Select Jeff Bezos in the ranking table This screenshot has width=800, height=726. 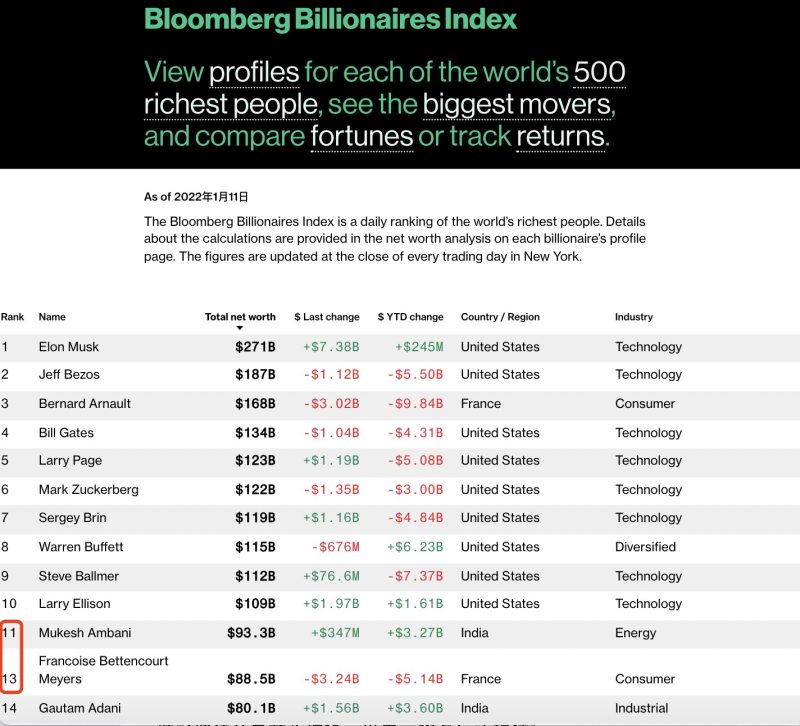pos(68,375)
